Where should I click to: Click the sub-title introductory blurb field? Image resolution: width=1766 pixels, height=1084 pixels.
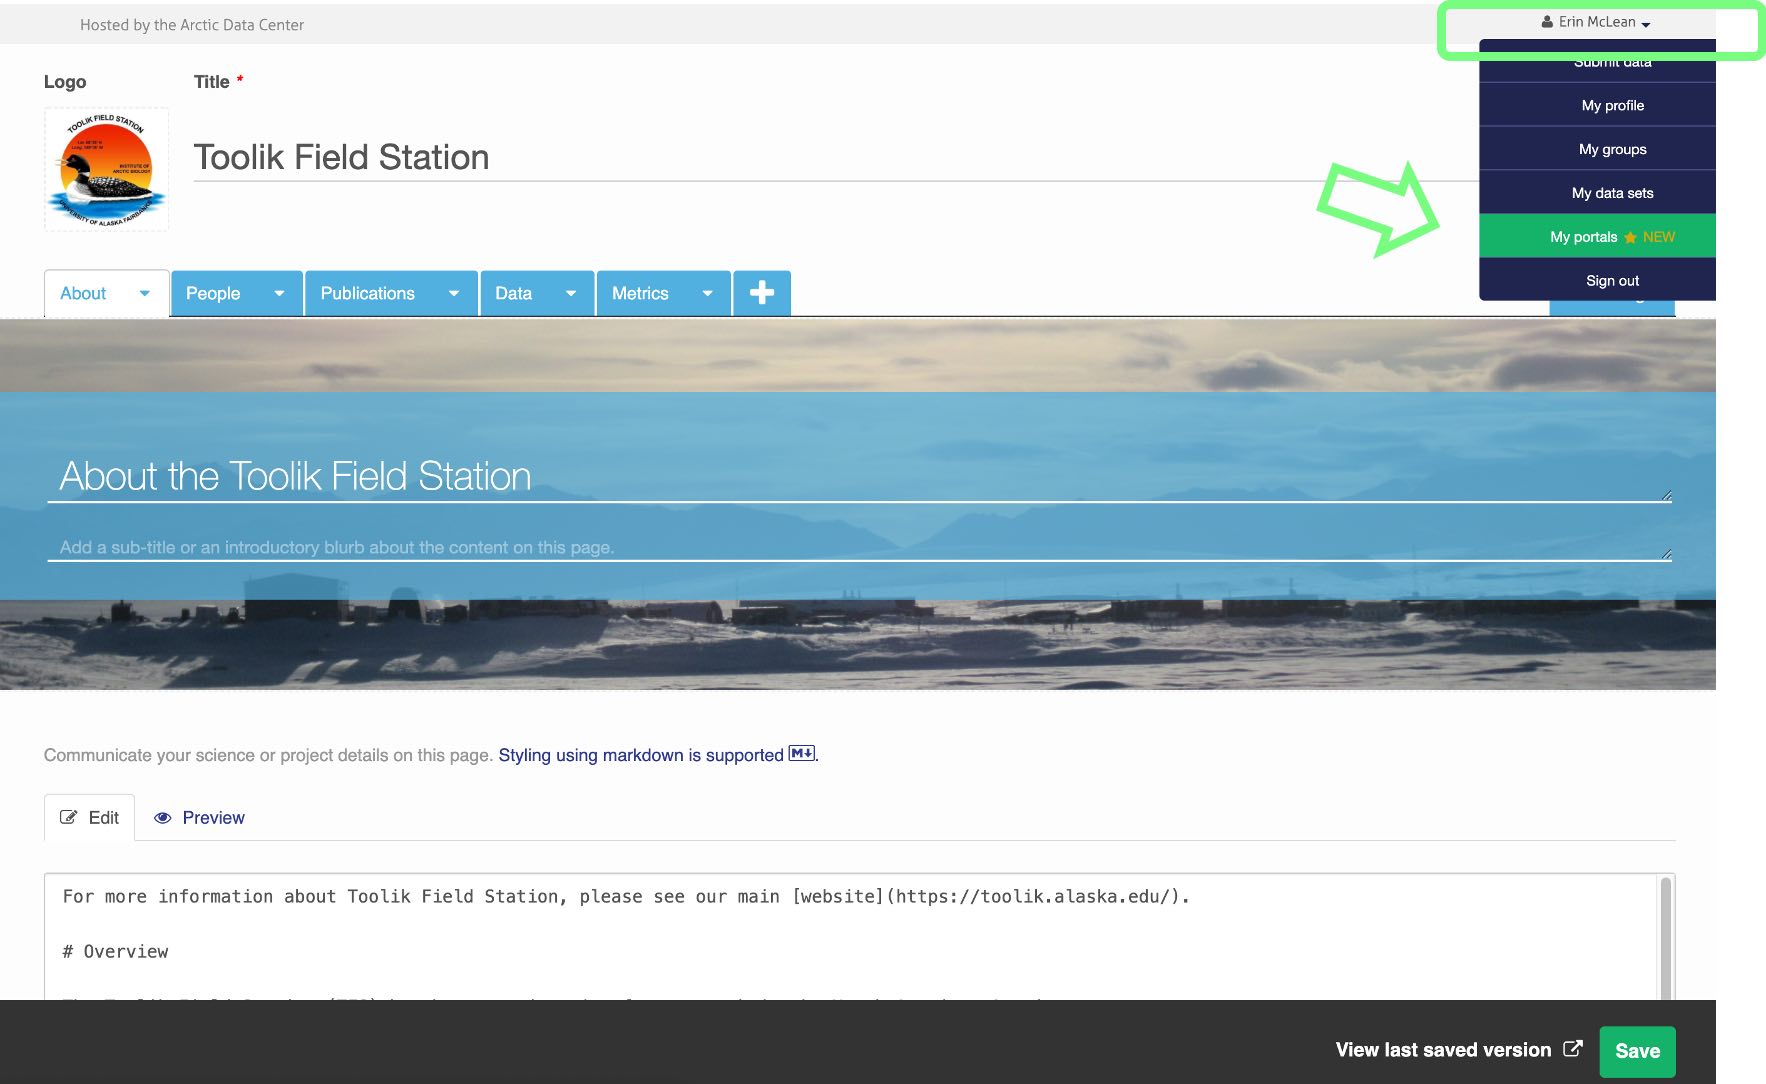[x=860, y=547]
